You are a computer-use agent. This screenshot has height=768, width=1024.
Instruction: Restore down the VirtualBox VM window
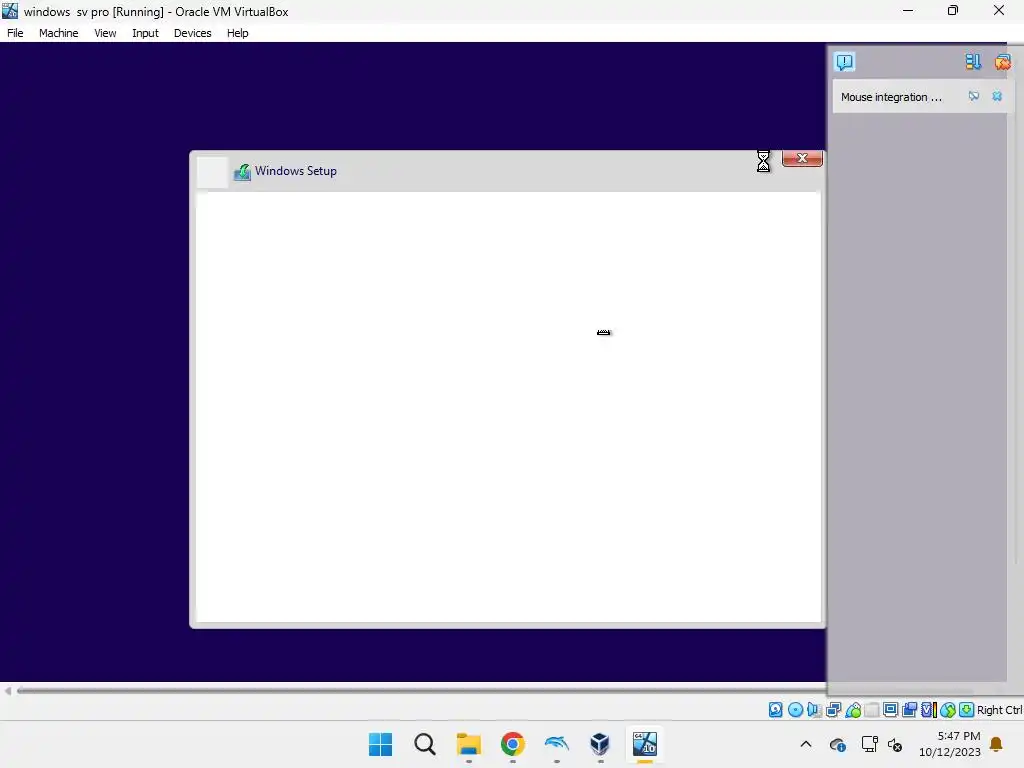[953, 10]
